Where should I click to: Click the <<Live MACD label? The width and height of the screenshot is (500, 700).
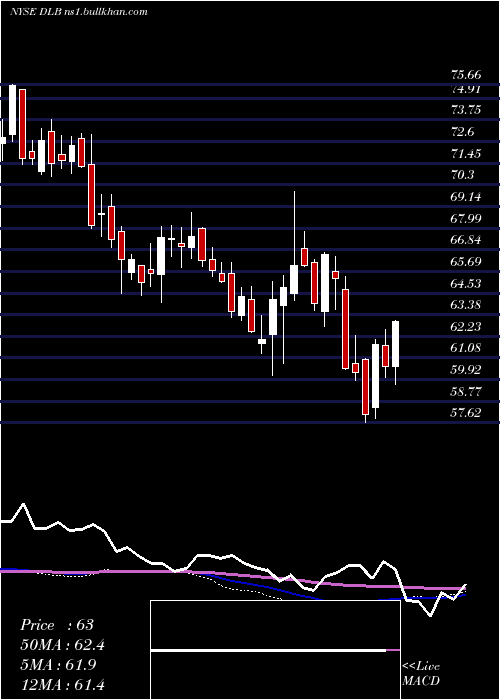click(421, 674)
